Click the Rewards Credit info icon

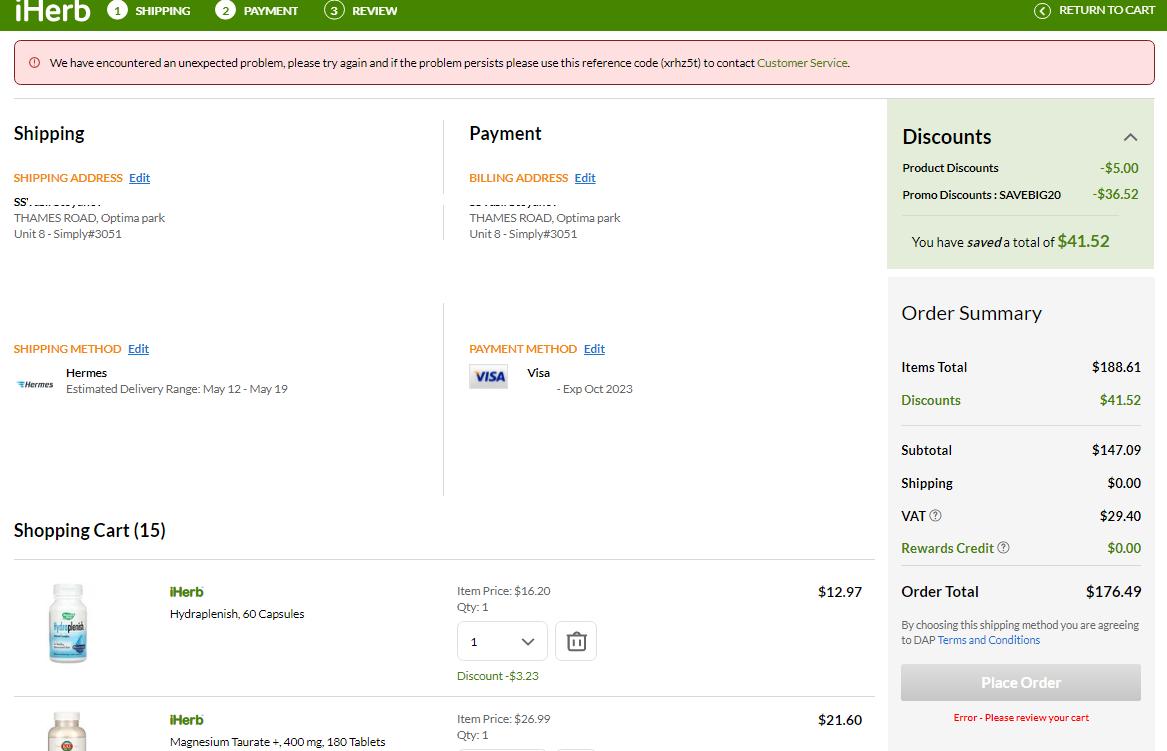click(x=1003, y=548)
